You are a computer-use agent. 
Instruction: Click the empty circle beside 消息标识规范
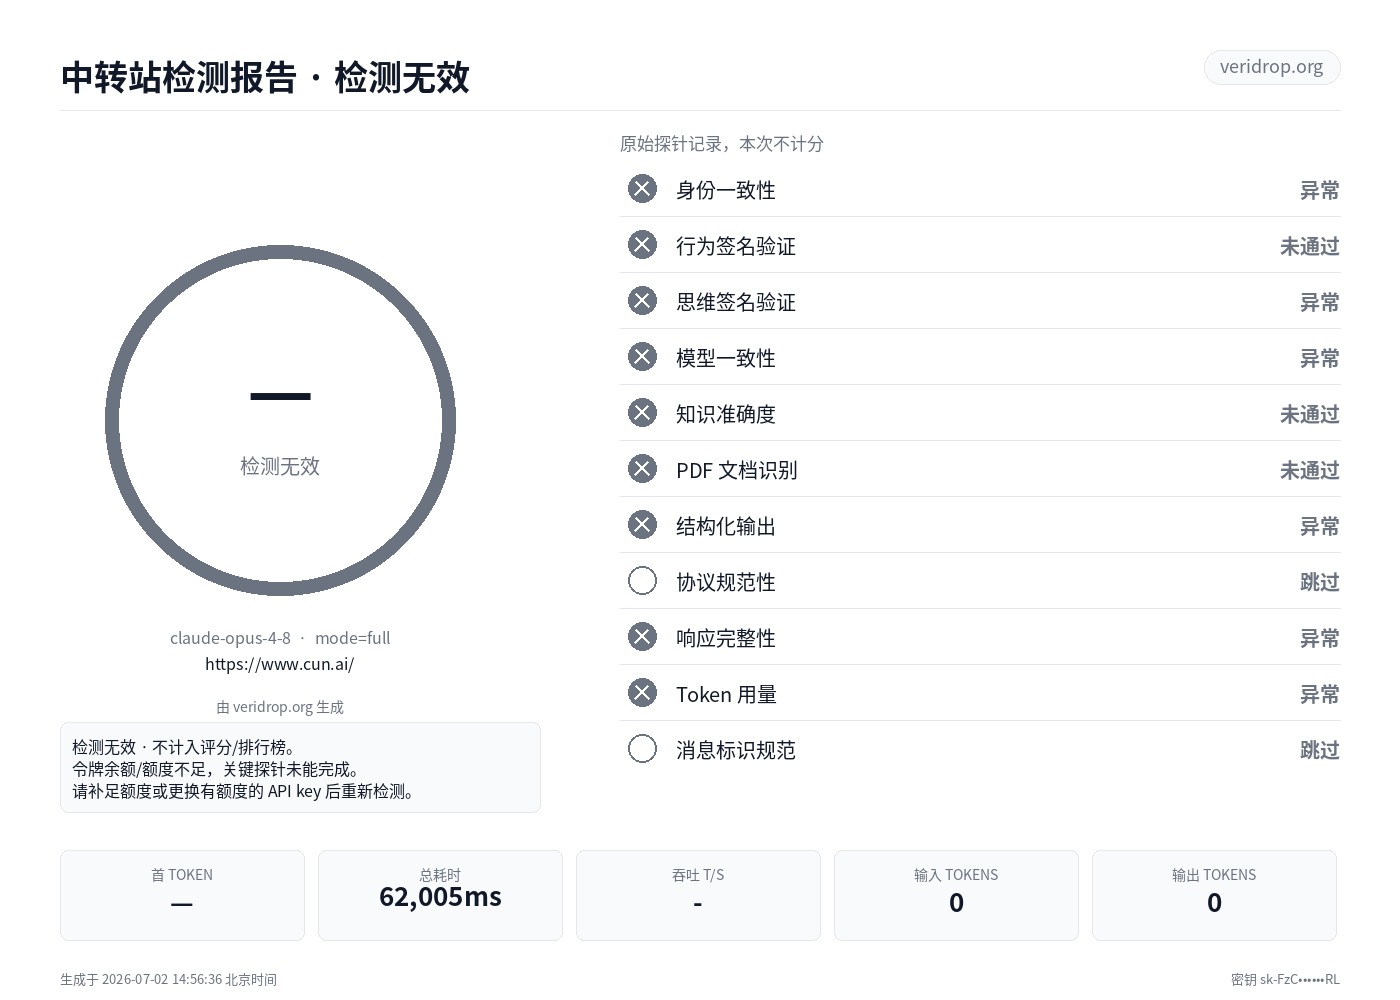coord(642,749)
